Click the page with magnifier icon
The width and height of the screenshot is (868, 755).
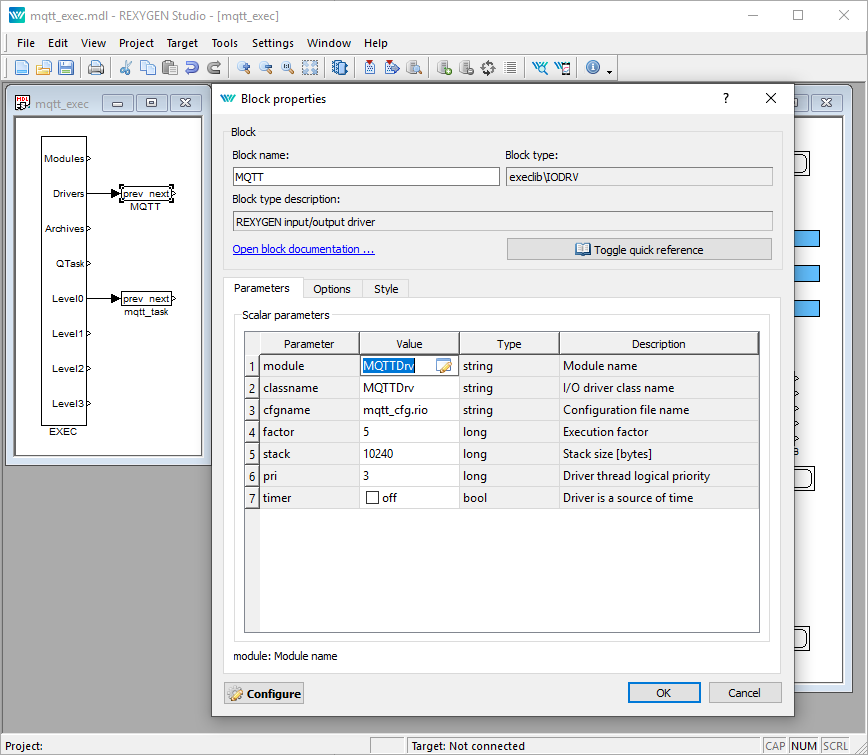pyautogui.click(x=414, y=68)
